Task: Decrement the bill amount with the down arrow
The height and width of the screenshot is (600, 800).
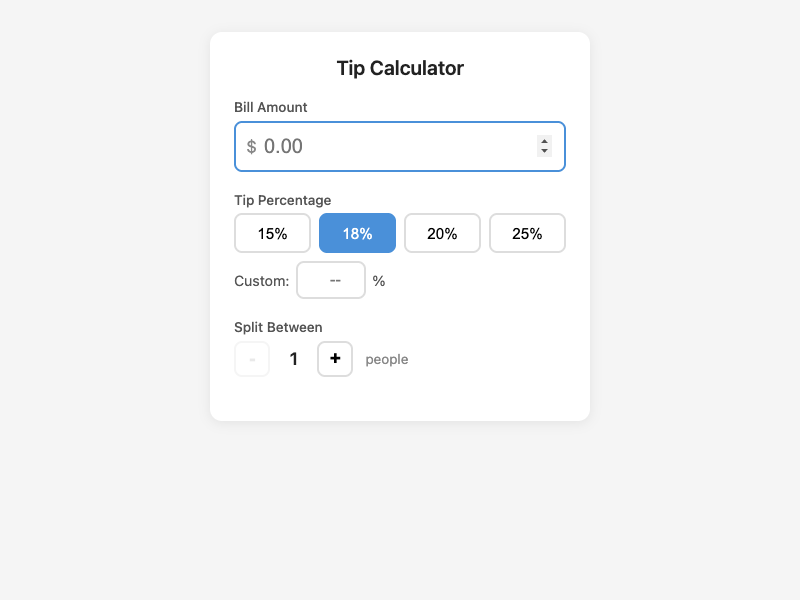Action: click(544, 152)
